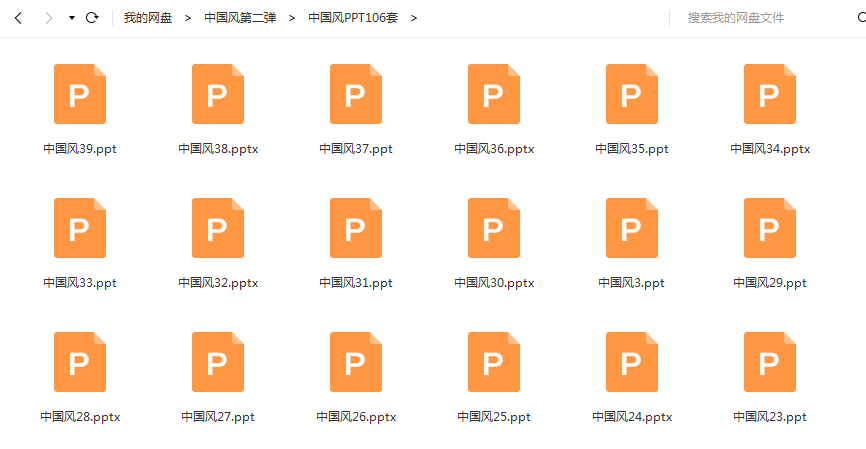Navigate to 我的网盘 in breadcrumb
866x449 pixels.
pos(148,18)
